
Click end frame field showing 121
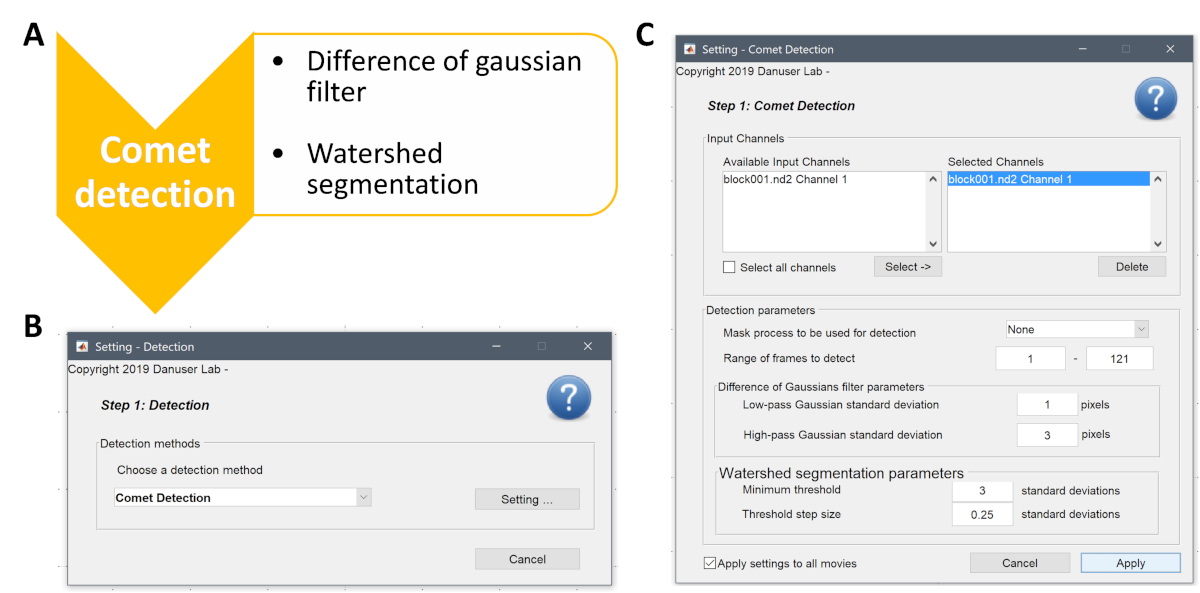tap(1119, 359)
